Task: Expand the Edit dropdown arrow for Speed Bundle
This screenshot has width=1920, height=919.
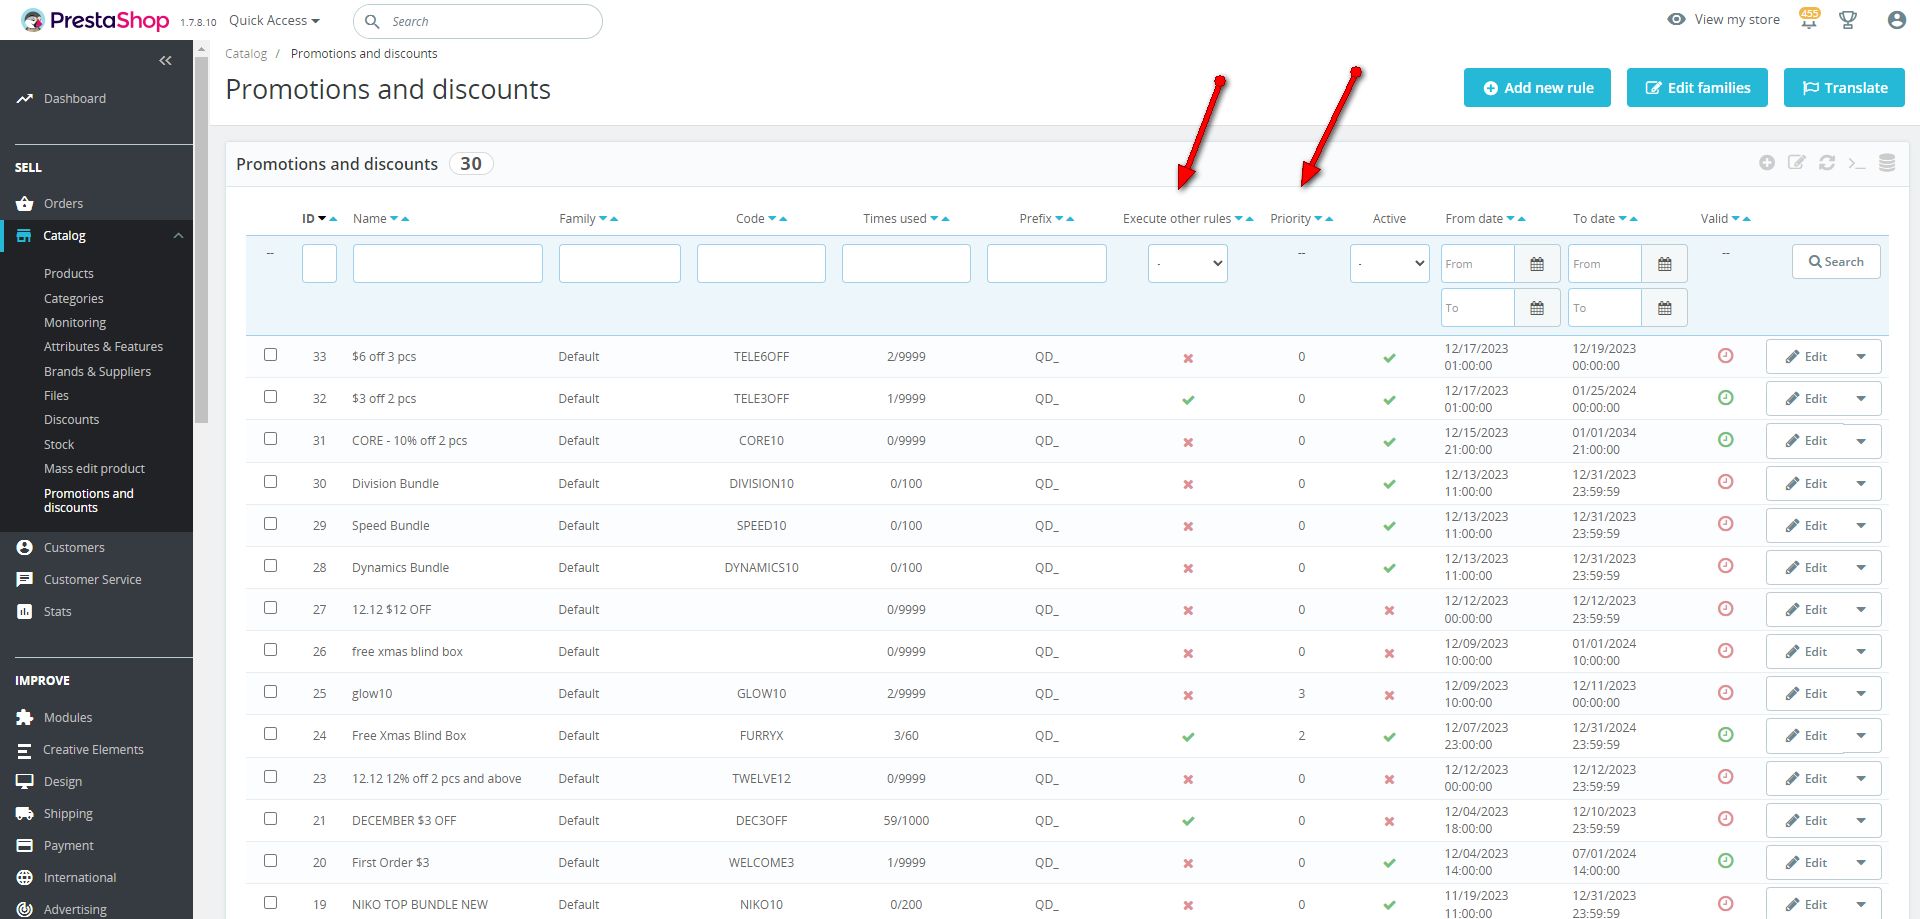Action: [x=1861, y=526]
